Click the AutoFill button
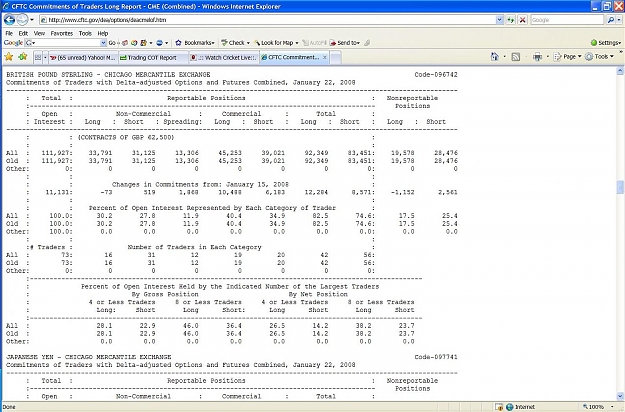625x412 pixels. [314, 43]
